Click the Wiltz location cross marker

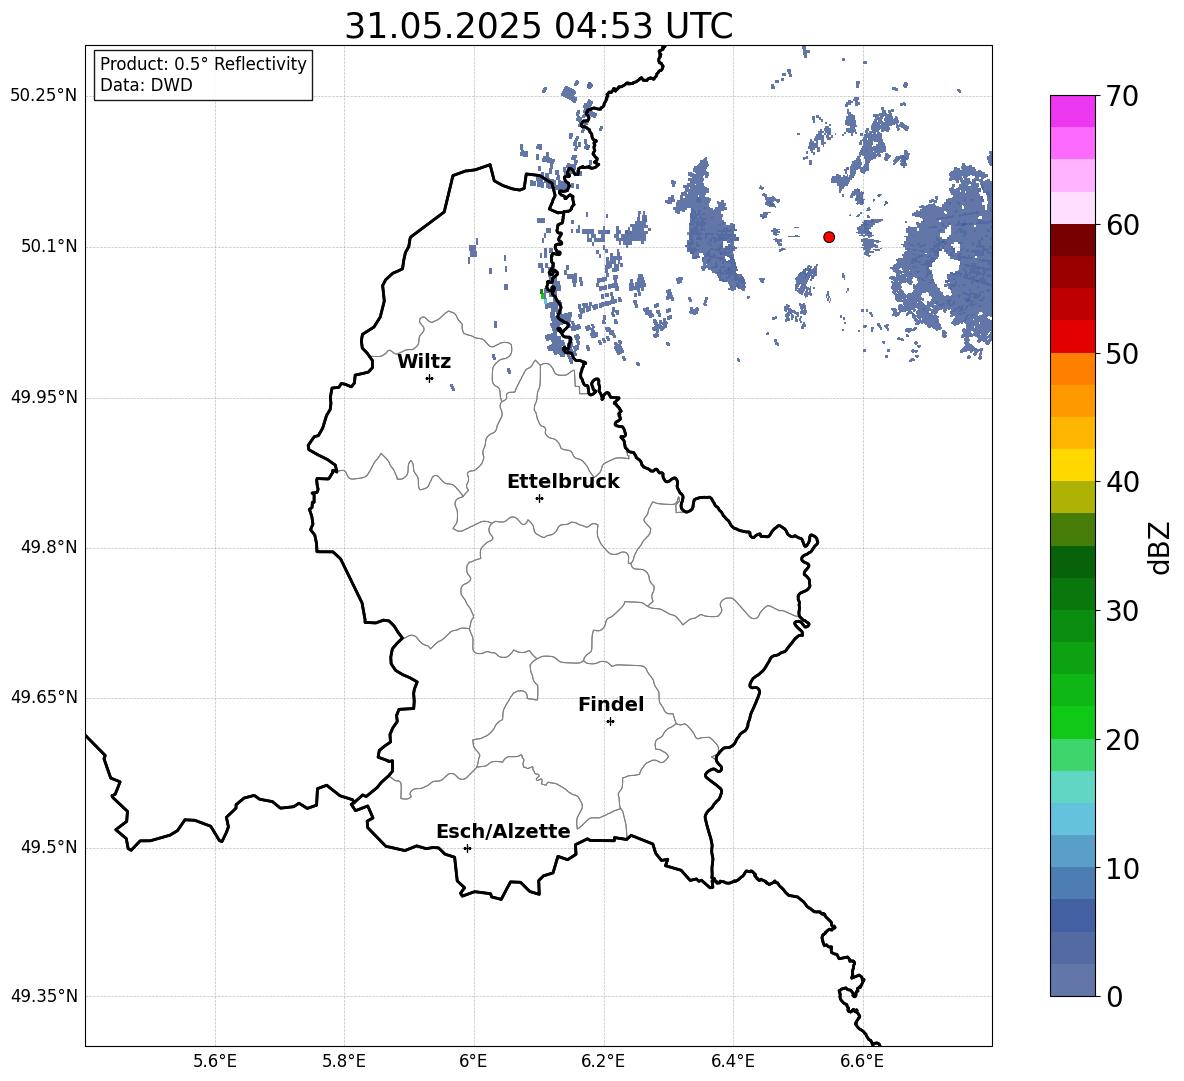(430, 378)
